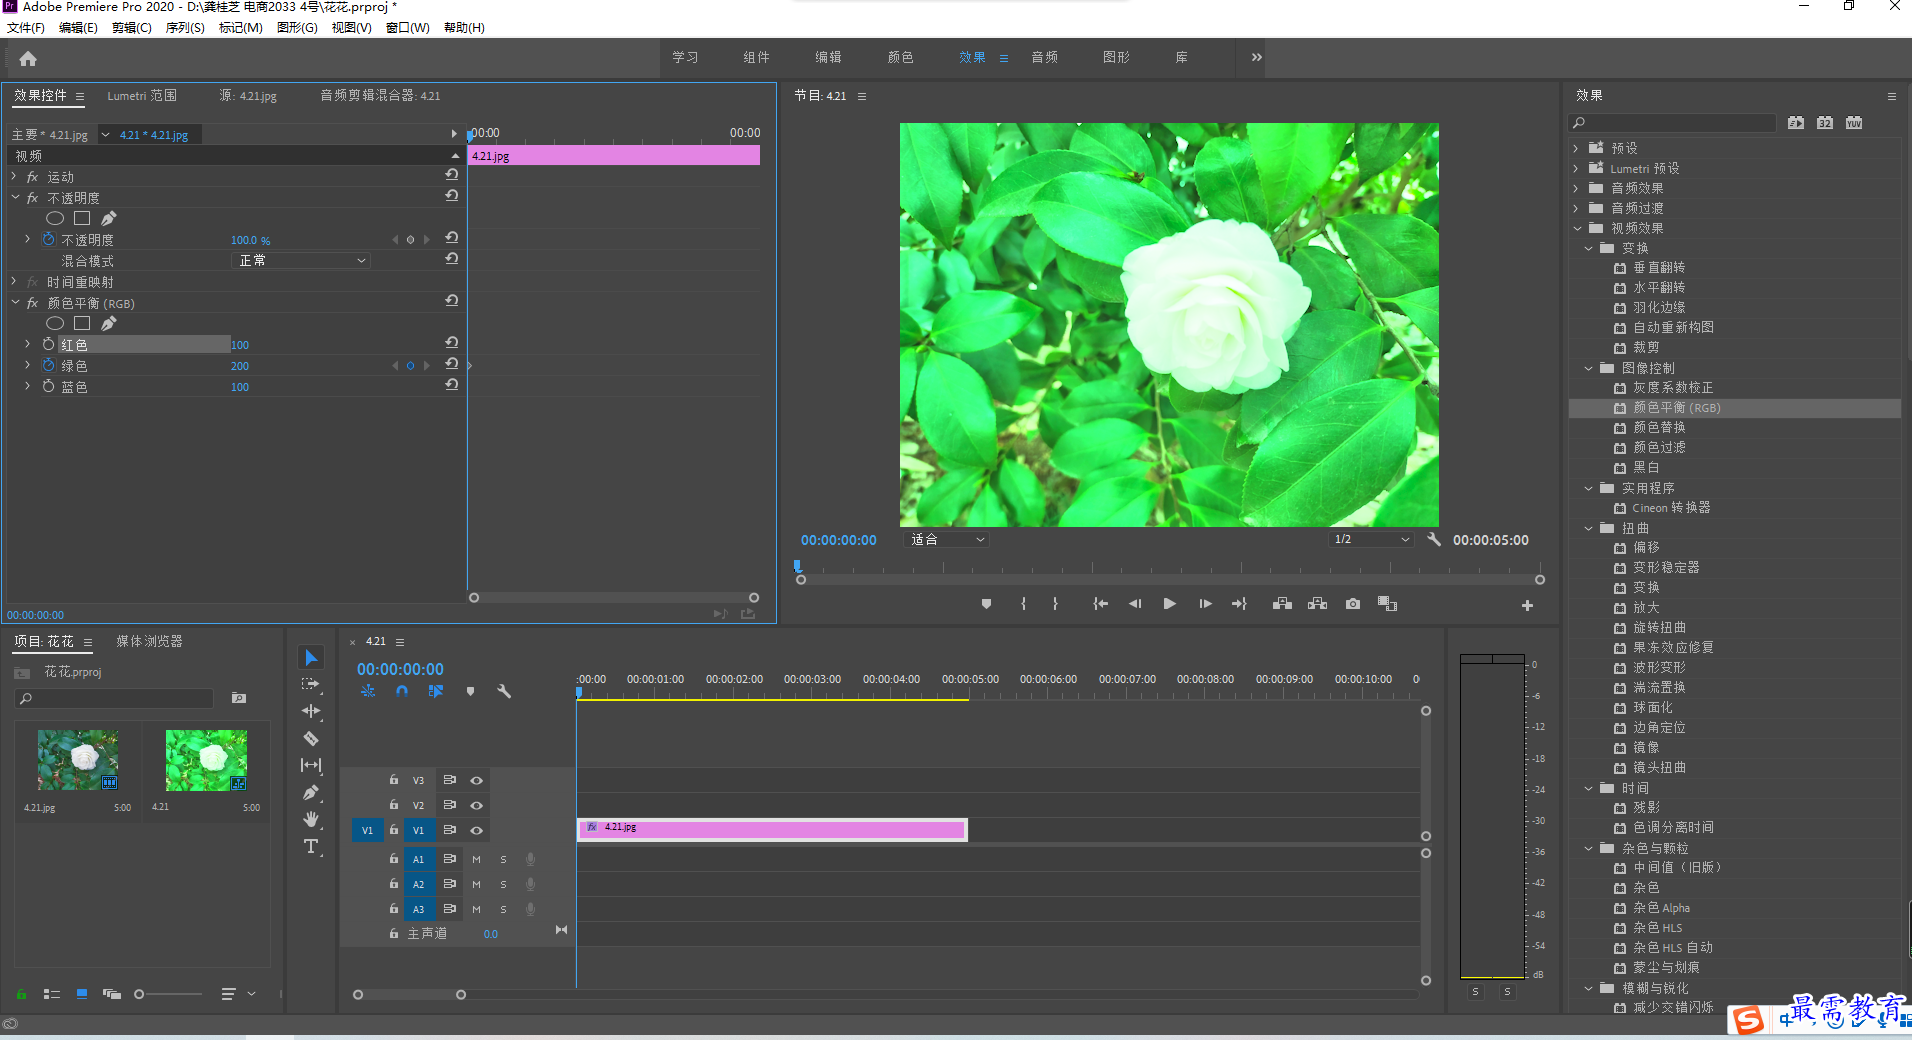Select the Type tool
Image resolution: width=1912 pixels, height=1040 pixels.
[x=311, y=846]
